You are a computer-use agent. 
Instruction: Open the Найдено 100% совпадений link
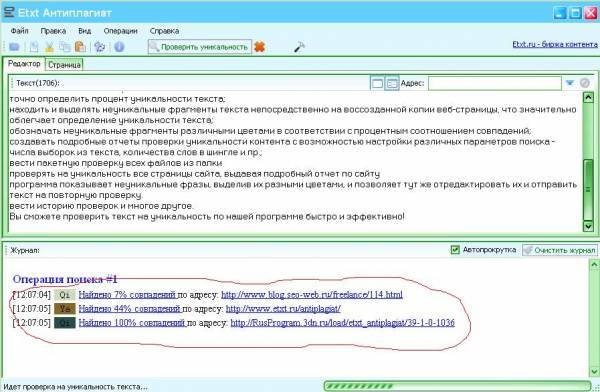click(132, 323)
